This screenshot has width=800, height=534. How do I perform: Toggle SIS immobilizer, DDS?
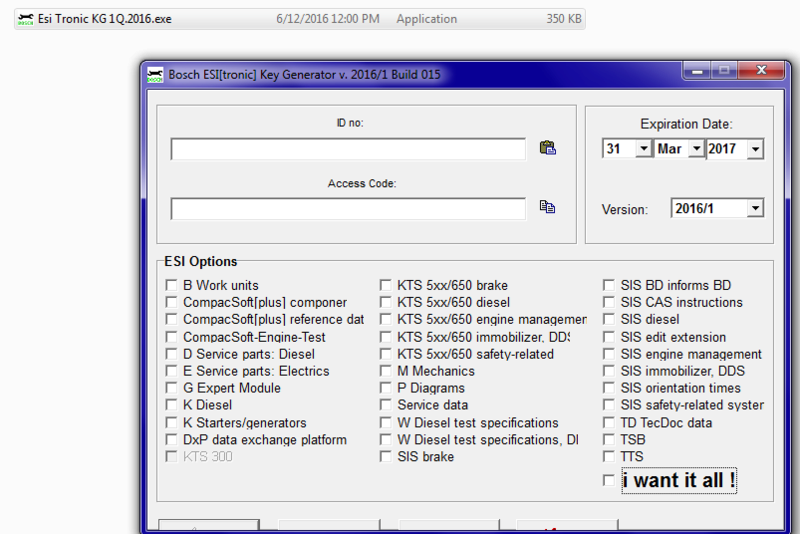click(x=609, y=371)
